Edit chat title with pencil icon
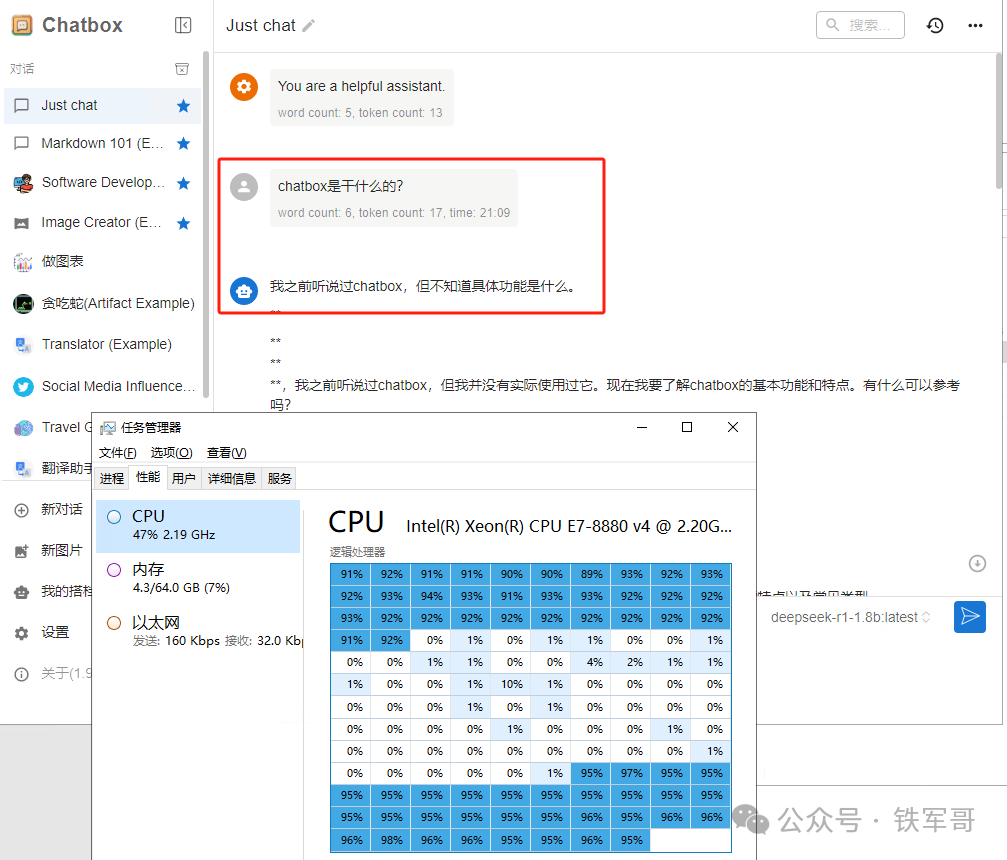Image resolution: width=1007 pixels, height=860 pixels. coord(309,26)
